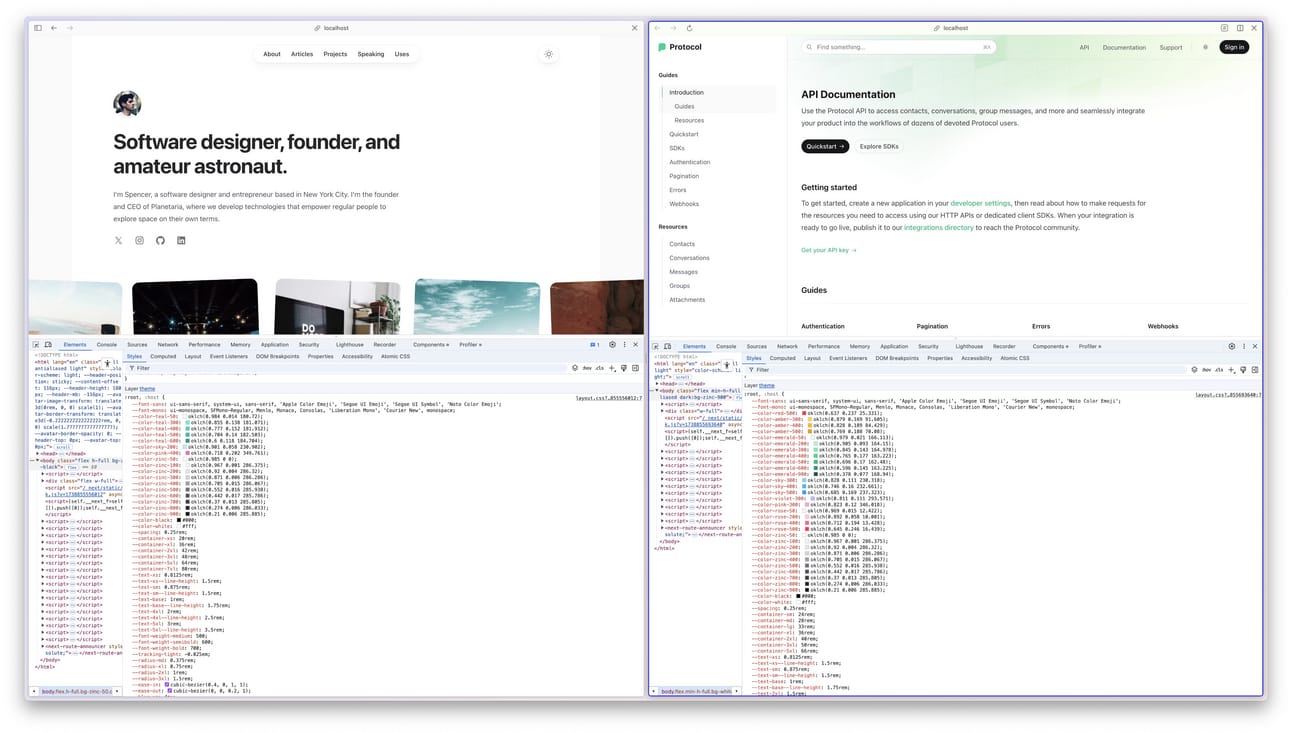This screenshot has height=733, width=1292.
Task: Go back in the left browser window
Action: pyautogui.click(x=54, y=28)
